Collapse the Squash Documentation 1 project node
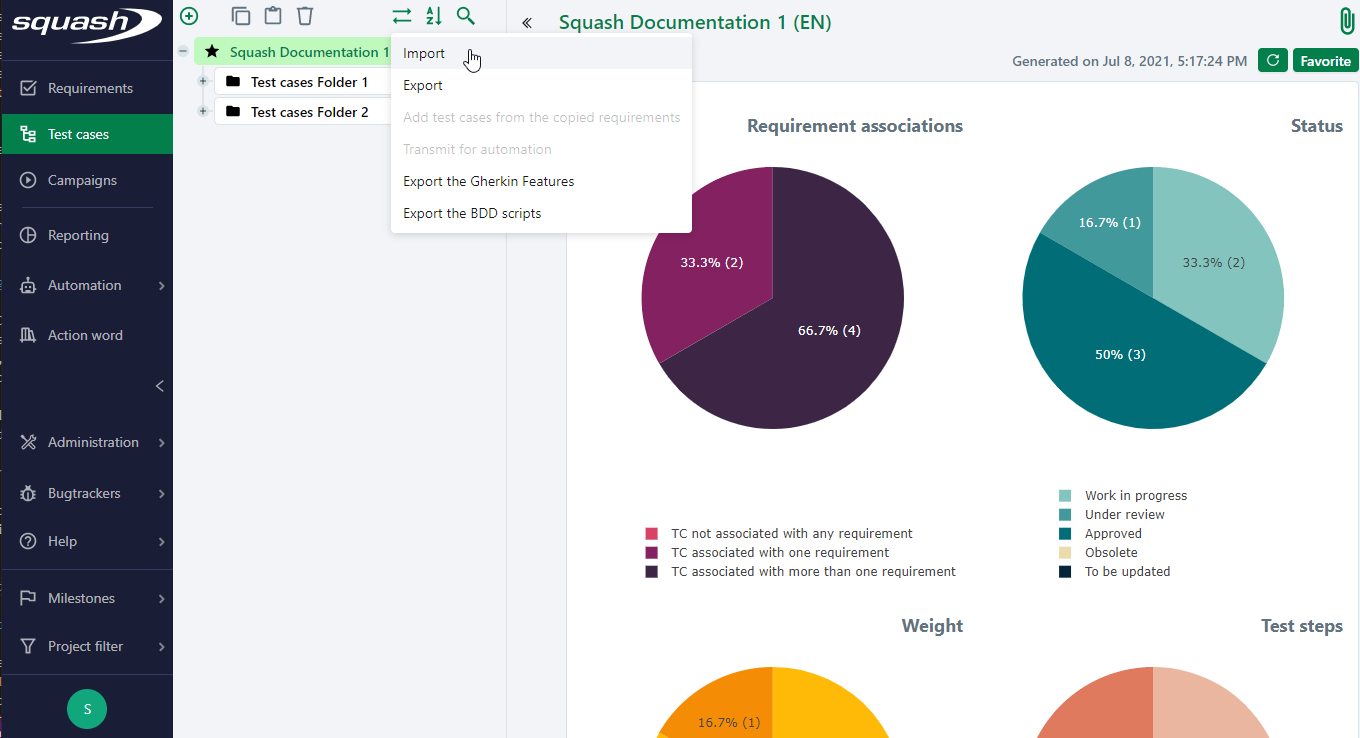The image size is (1360, 738). (x=183, y=52)
